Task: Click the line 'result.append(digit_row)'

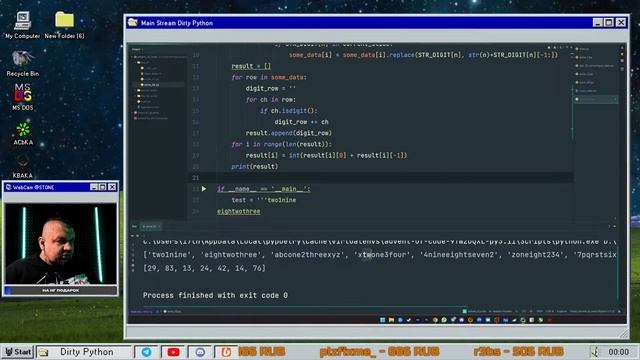Action: [x=289, y=133]
